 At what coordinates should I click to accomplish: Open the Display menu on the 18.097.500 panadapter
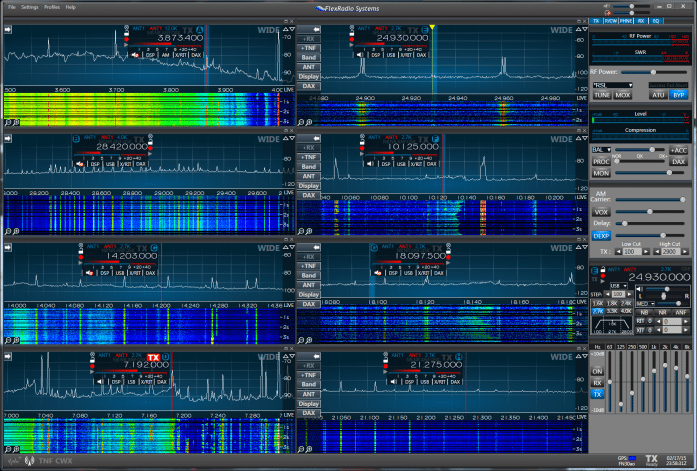[308, 295]
